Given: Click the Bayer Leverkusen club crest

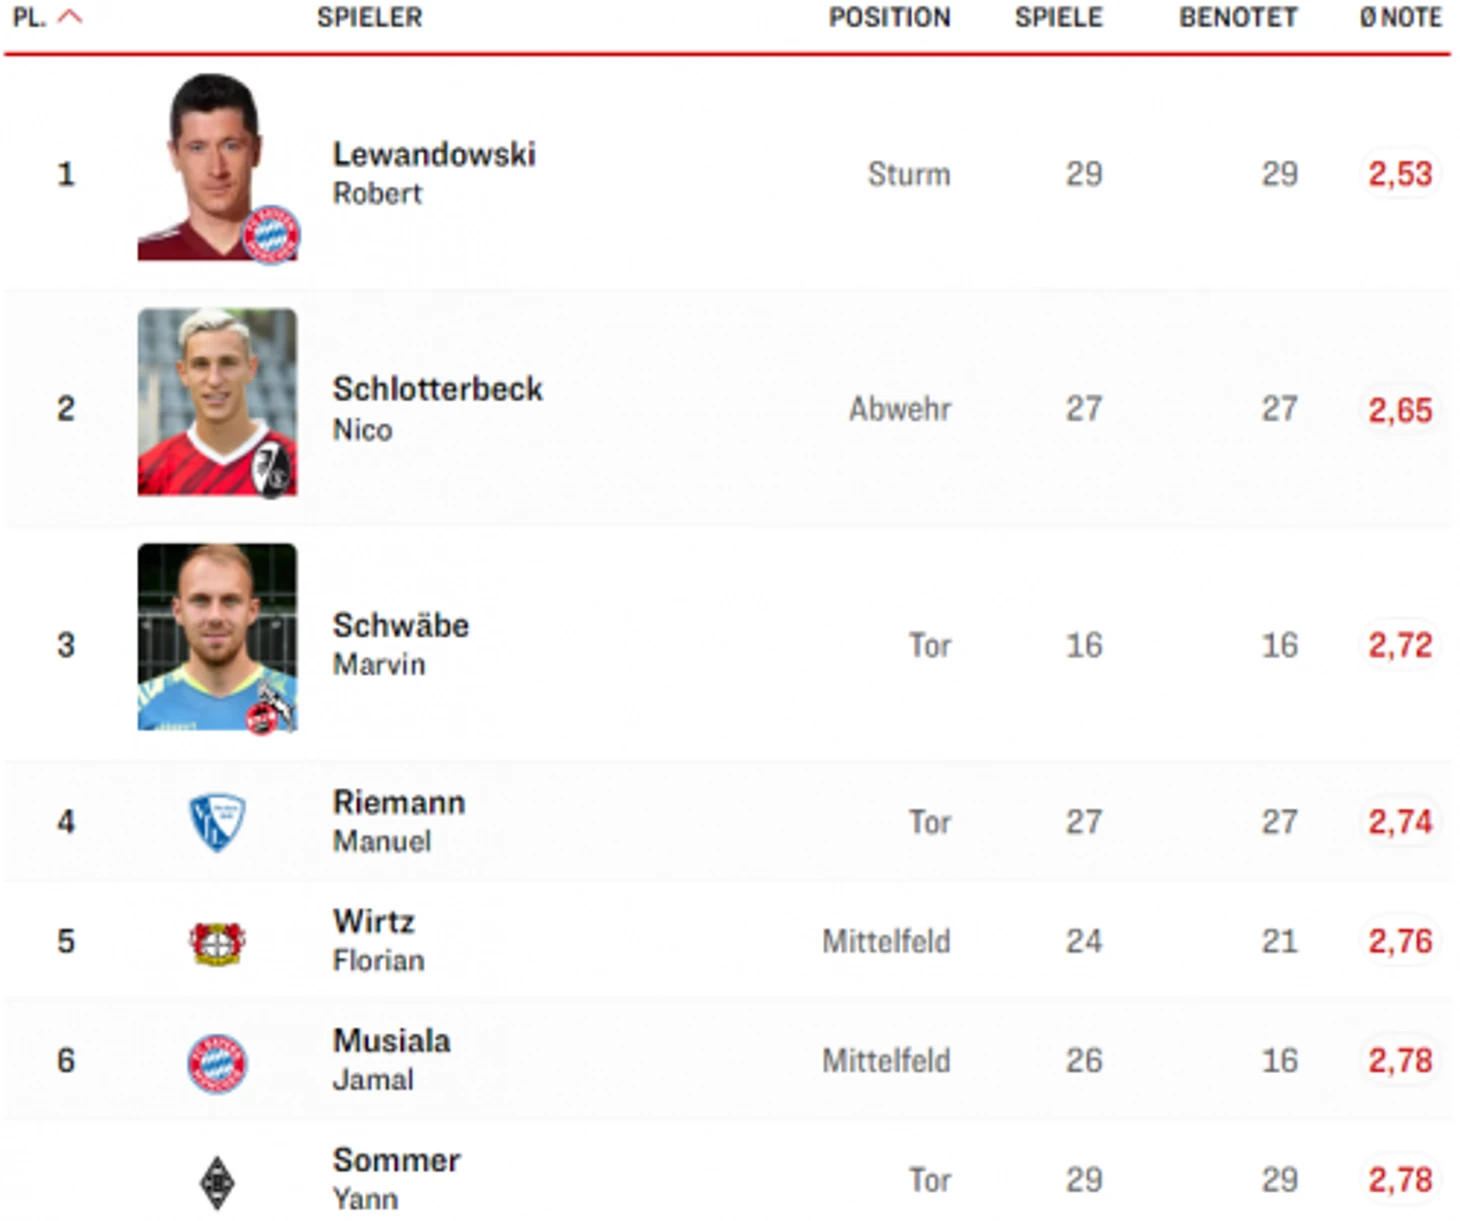Looking at the screenshot, I should 217,942.
